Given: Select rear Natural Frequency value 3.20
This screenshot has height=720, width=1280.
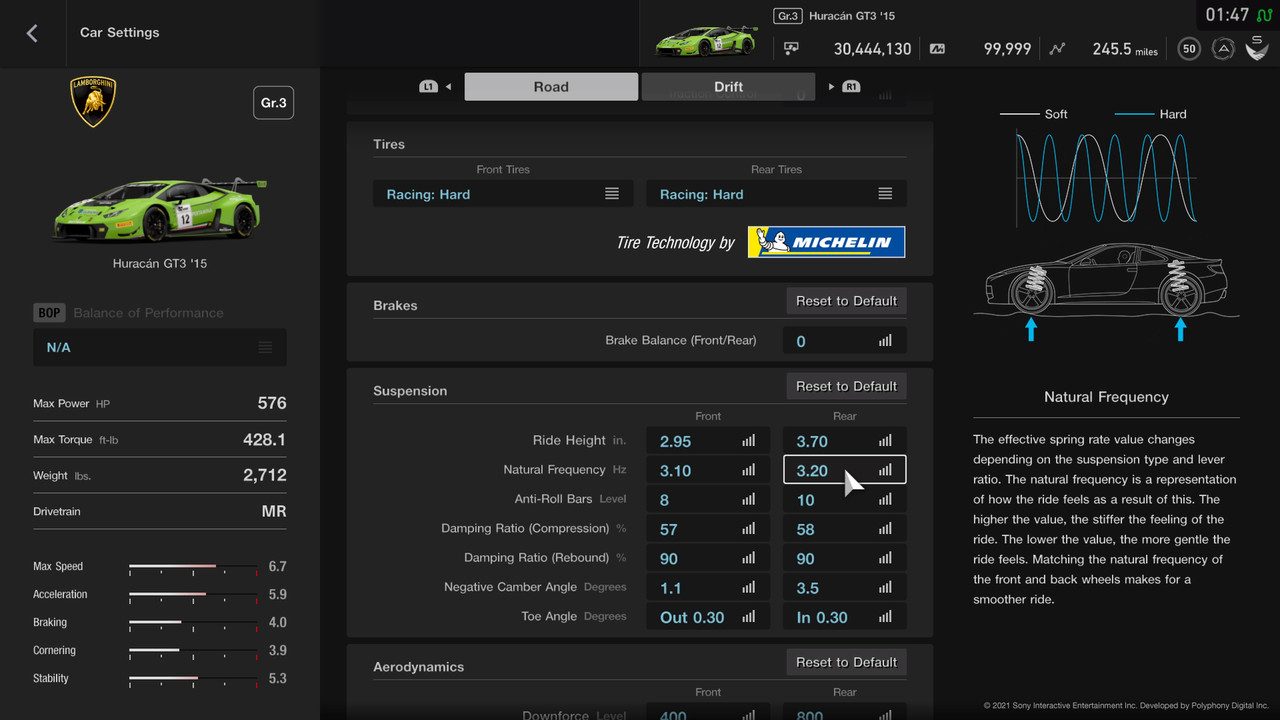Looking at the screenshot, I should pyautogui.click(x=845, y=470).
